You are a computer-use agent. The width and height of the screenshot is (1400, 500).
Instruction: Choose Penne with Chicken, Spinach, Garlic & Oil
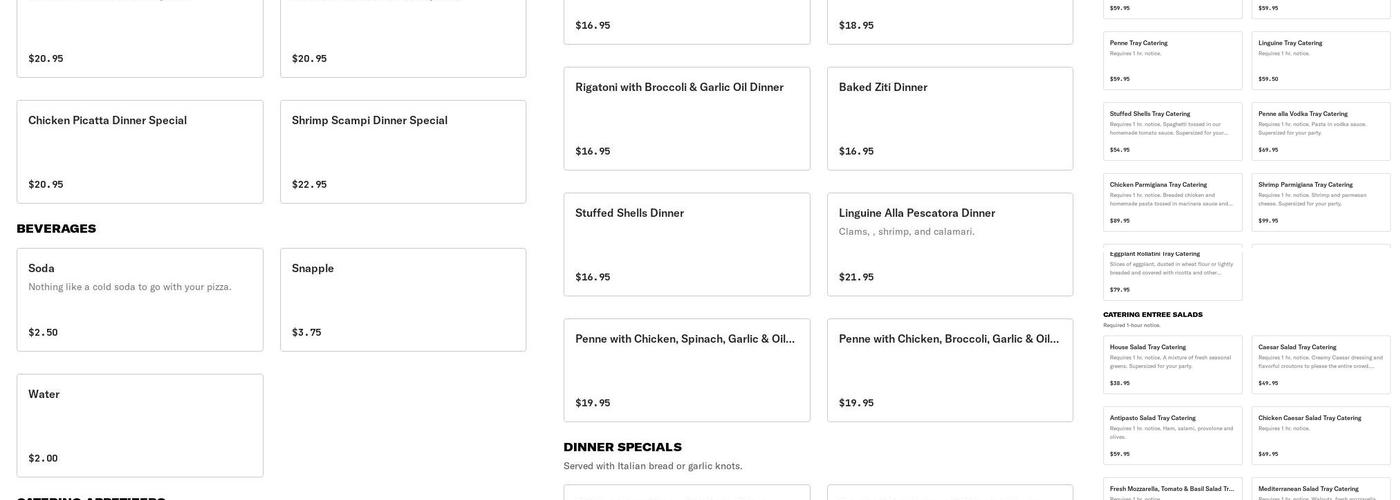[687, 370]
